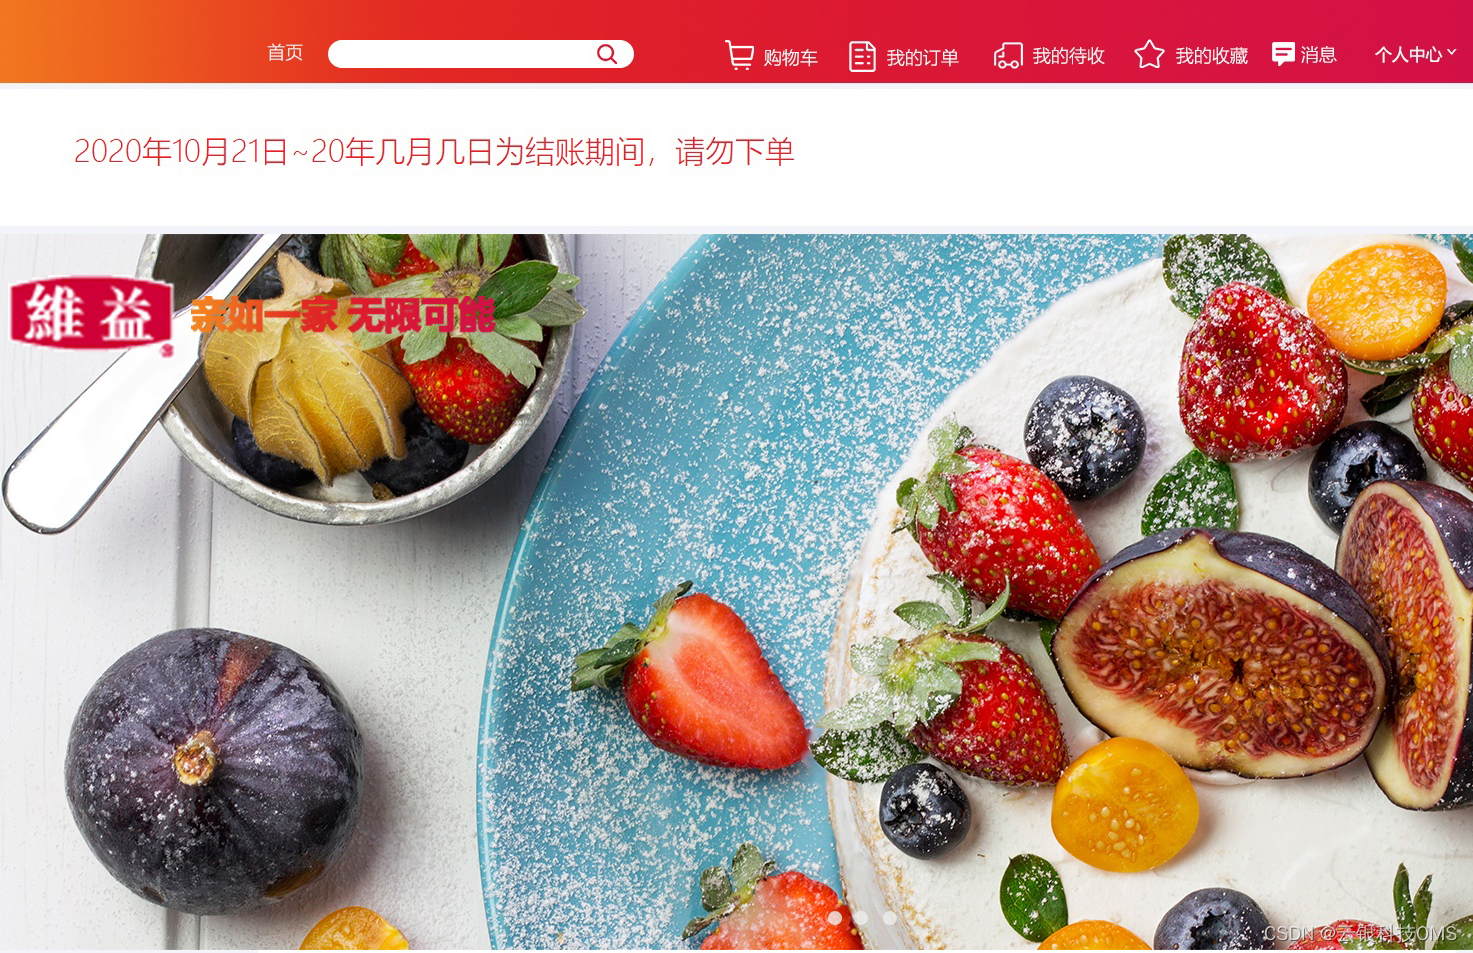Image resolution: width=1473 pixels, height=953 pixels.
Task: Click the 购物车 text link
Action: [x=790, y=58]
